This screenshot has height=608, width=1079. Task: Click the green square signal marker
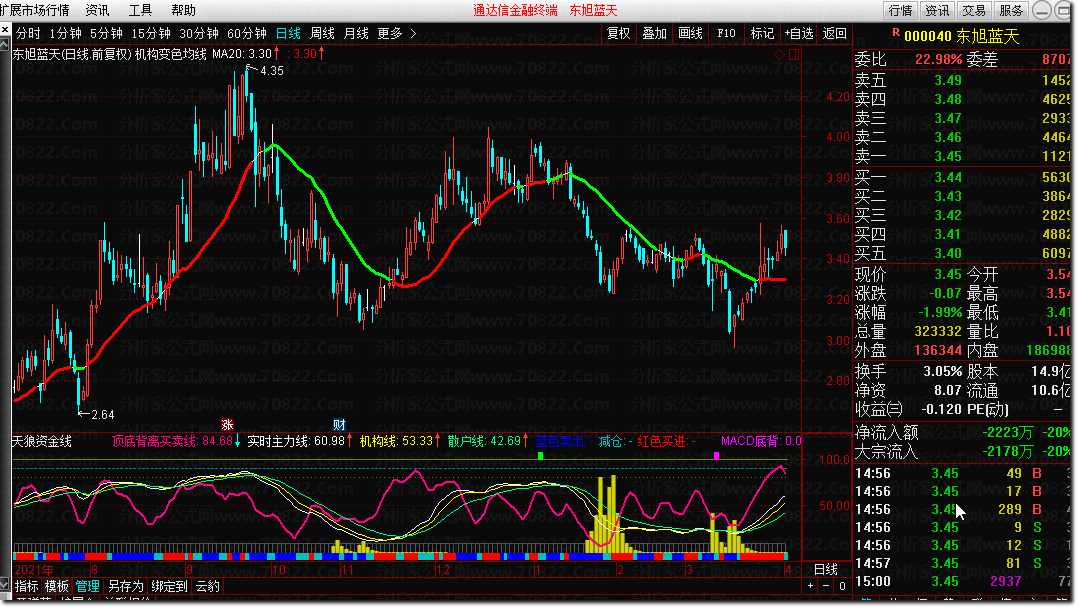(x=540, y=455)
